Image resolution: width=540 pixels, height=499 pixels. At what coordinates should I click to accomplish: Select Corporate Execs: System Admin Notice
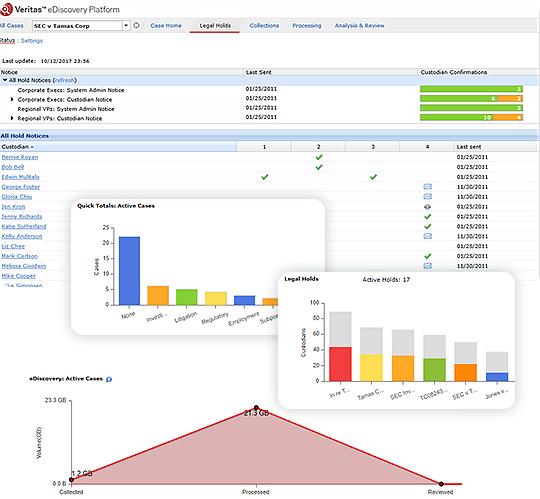pyautogui.click(x=71, y=90)
